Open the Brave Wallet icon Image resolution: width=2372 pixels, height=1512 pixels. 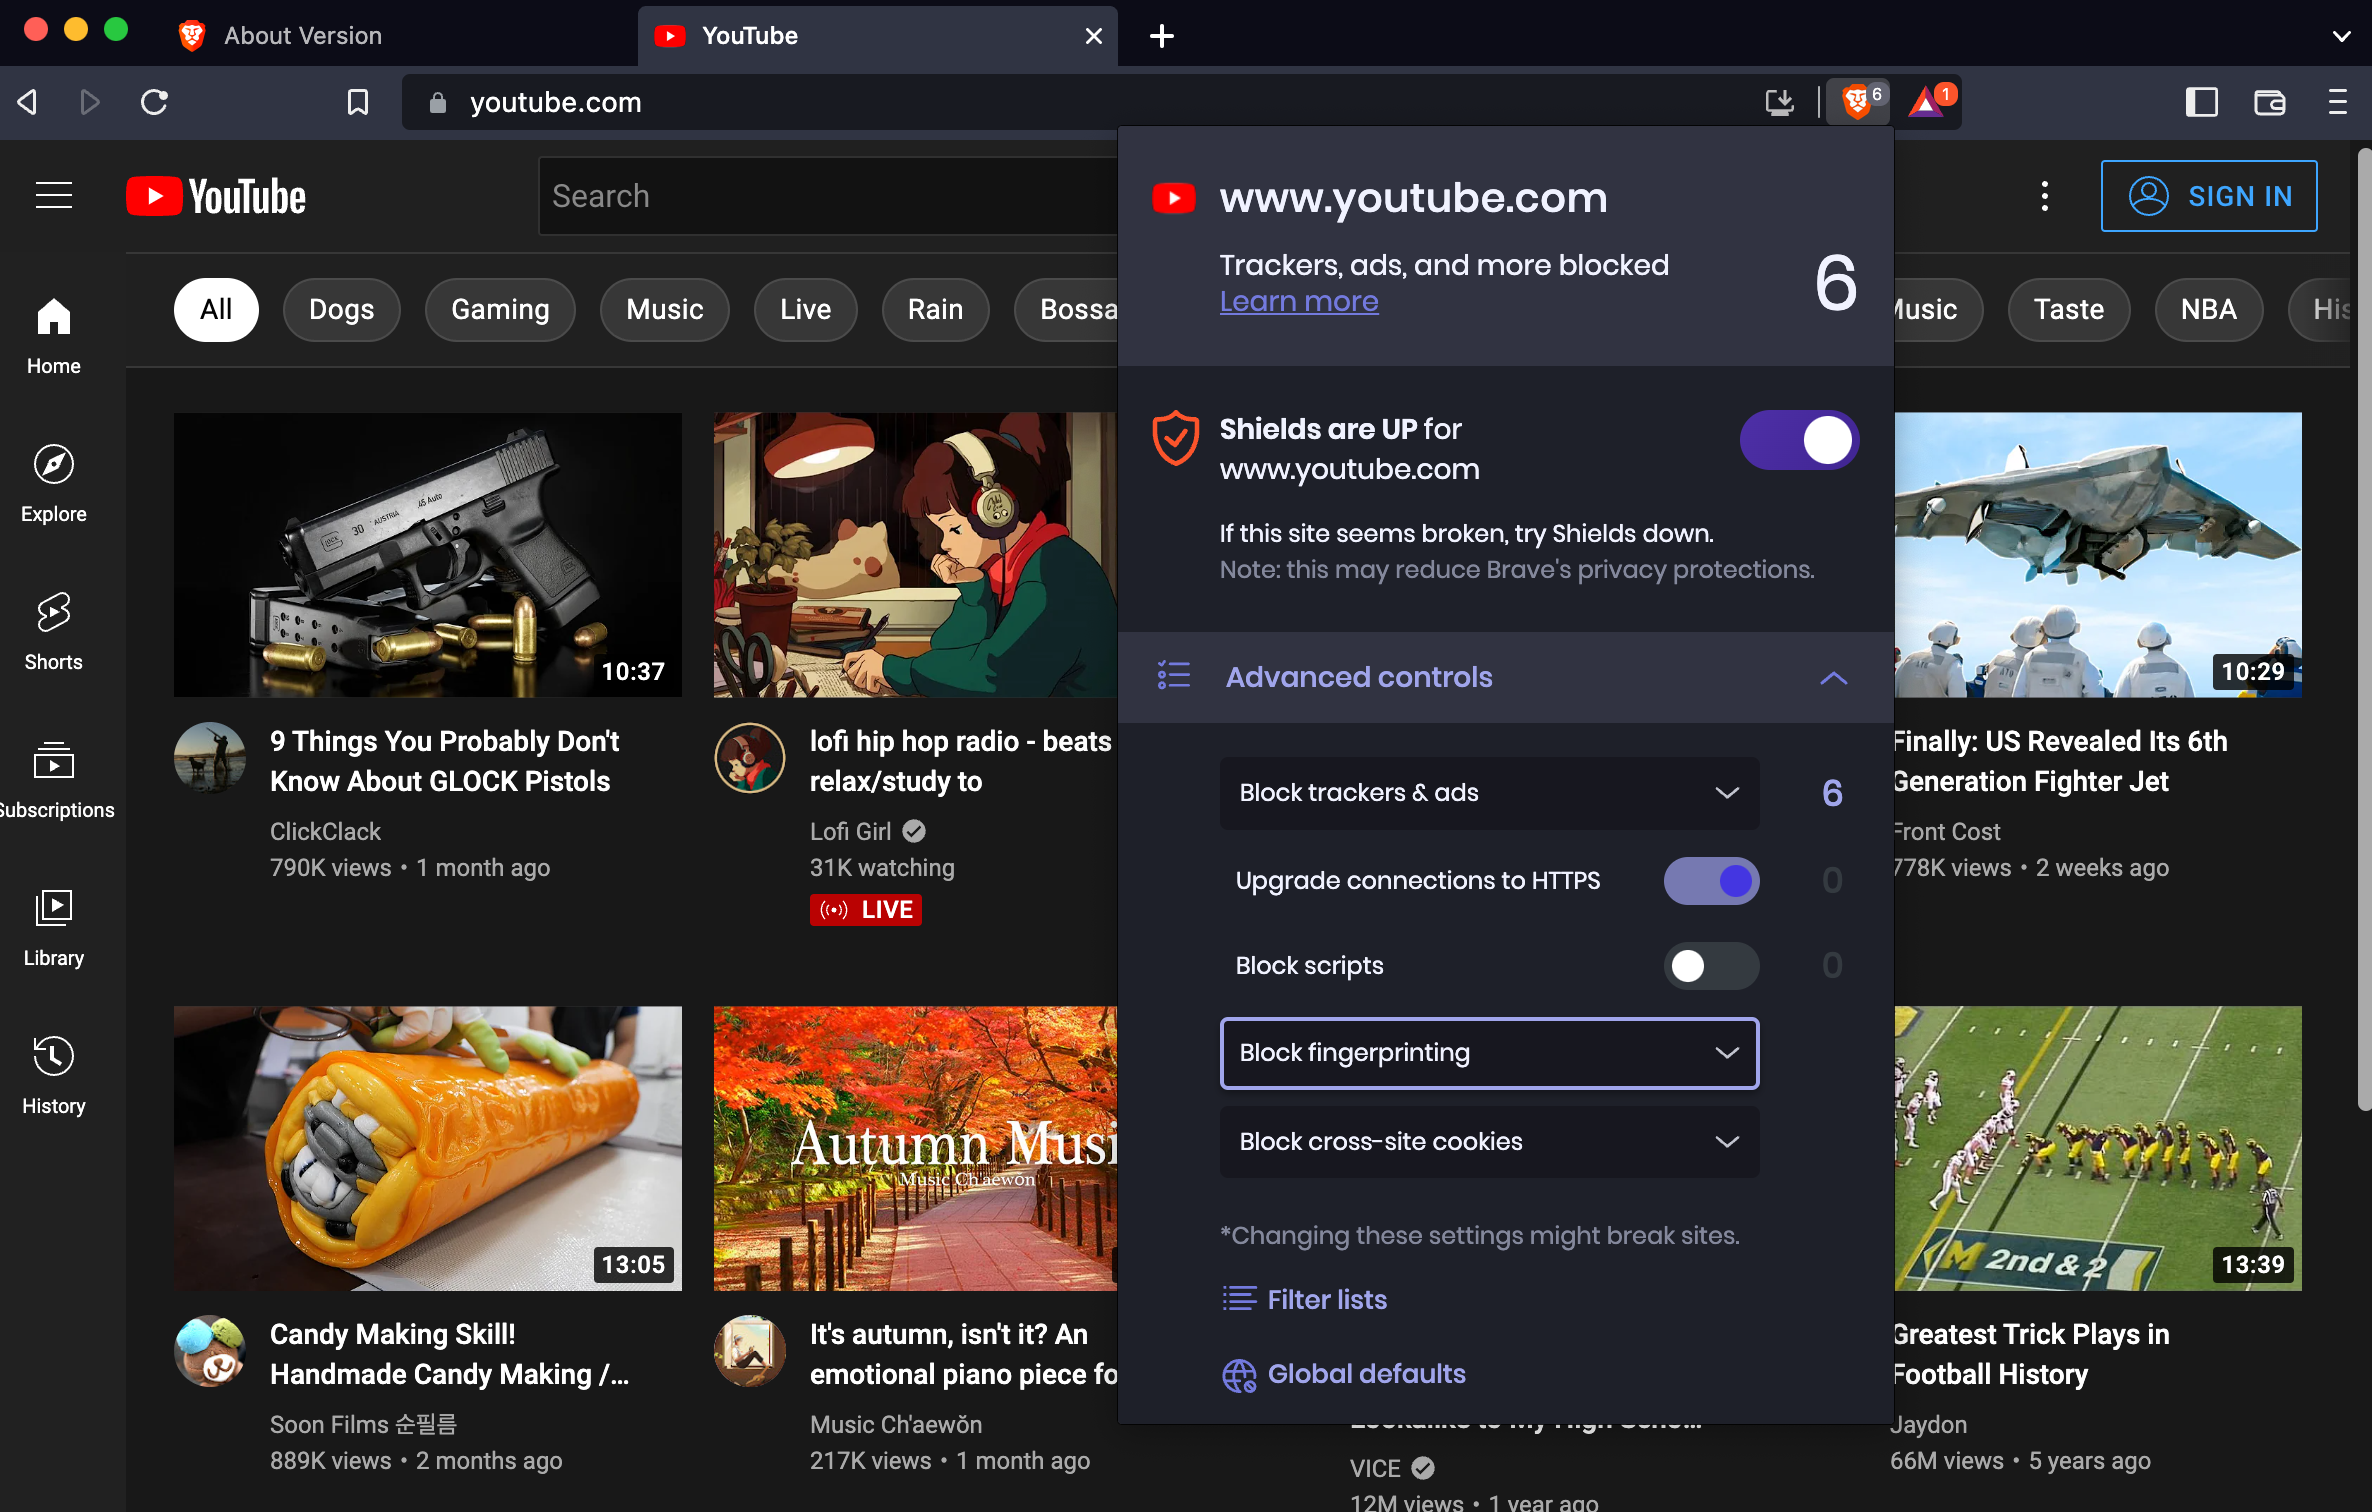[2269, 102]
